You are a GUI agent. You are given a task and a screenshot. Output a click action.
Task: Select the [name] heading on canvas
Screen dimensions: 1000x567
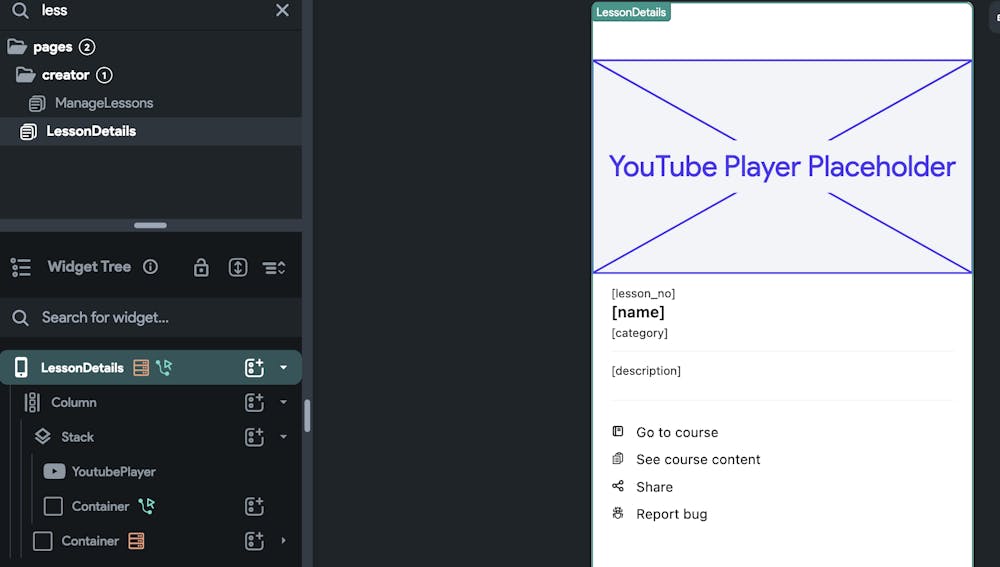[x=638, y=312]
